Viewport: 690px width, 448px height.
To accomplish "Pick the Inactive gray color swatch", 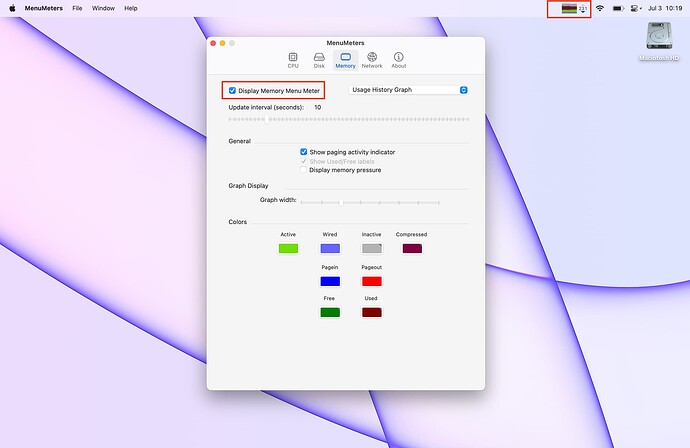I will [x=372, y=249].
